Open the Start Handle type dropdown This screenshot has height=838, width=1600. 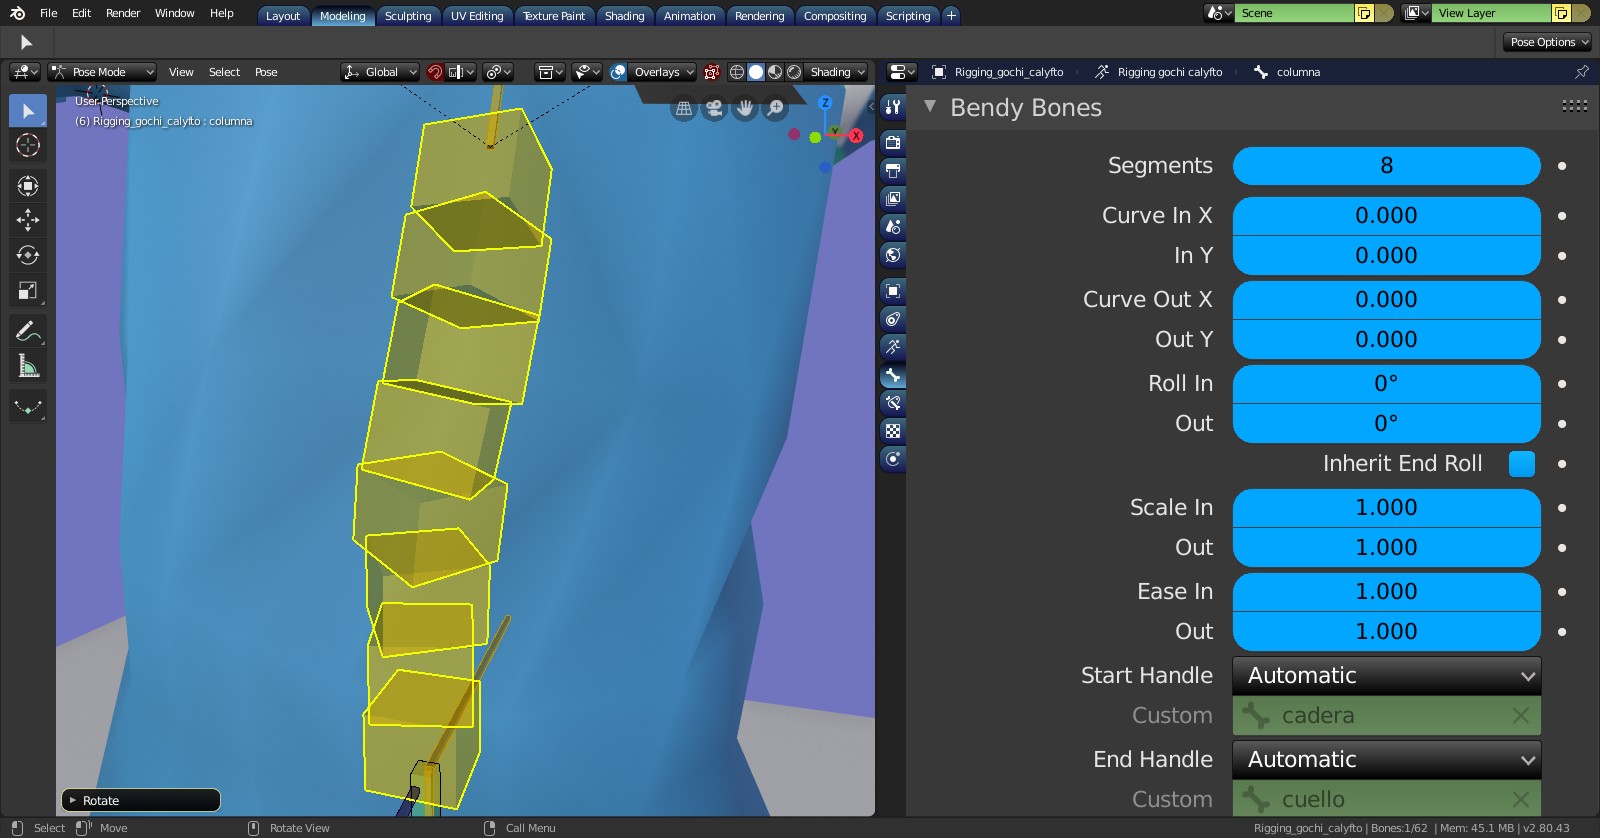(x=1387, y=676)
